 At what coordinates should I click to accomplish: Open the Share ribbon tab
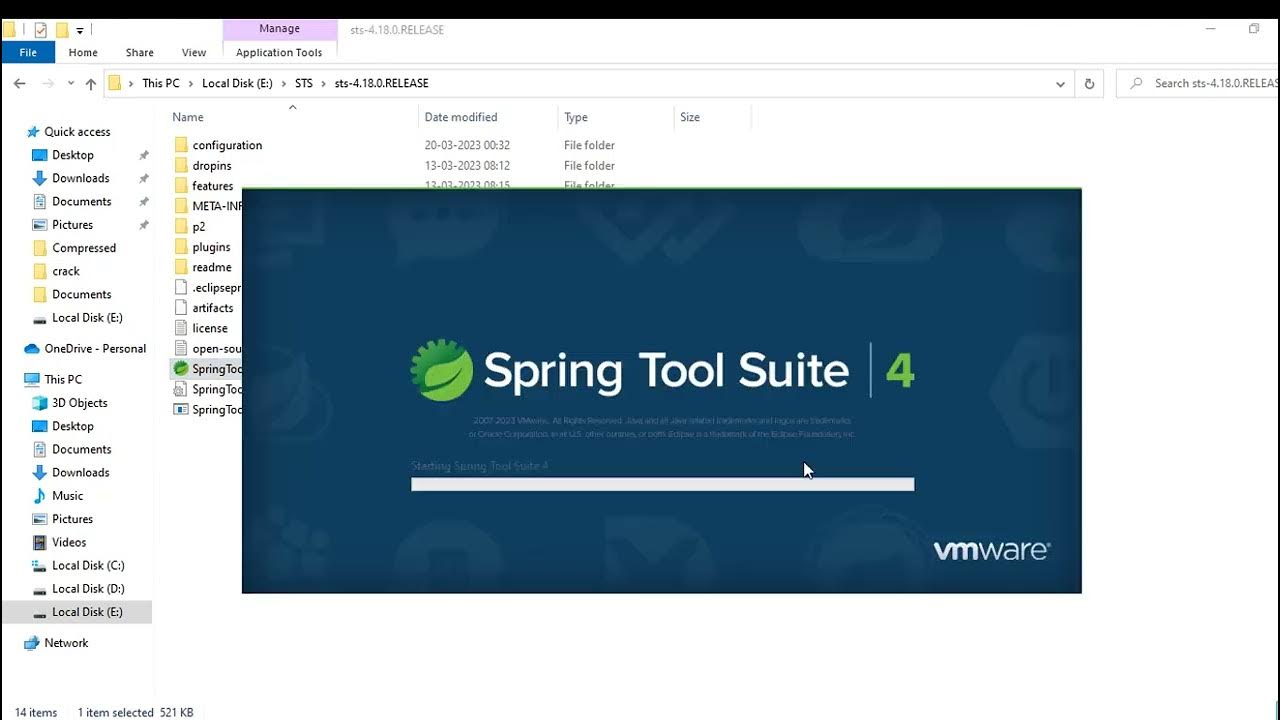140,52
